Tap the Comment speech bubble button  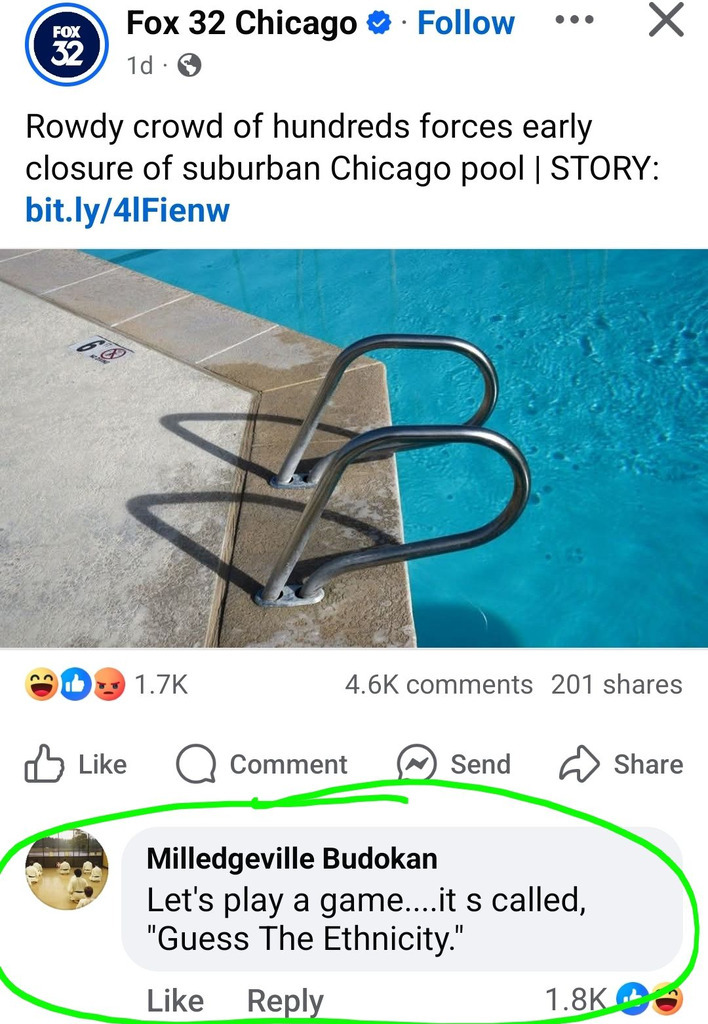coord(262,763)
